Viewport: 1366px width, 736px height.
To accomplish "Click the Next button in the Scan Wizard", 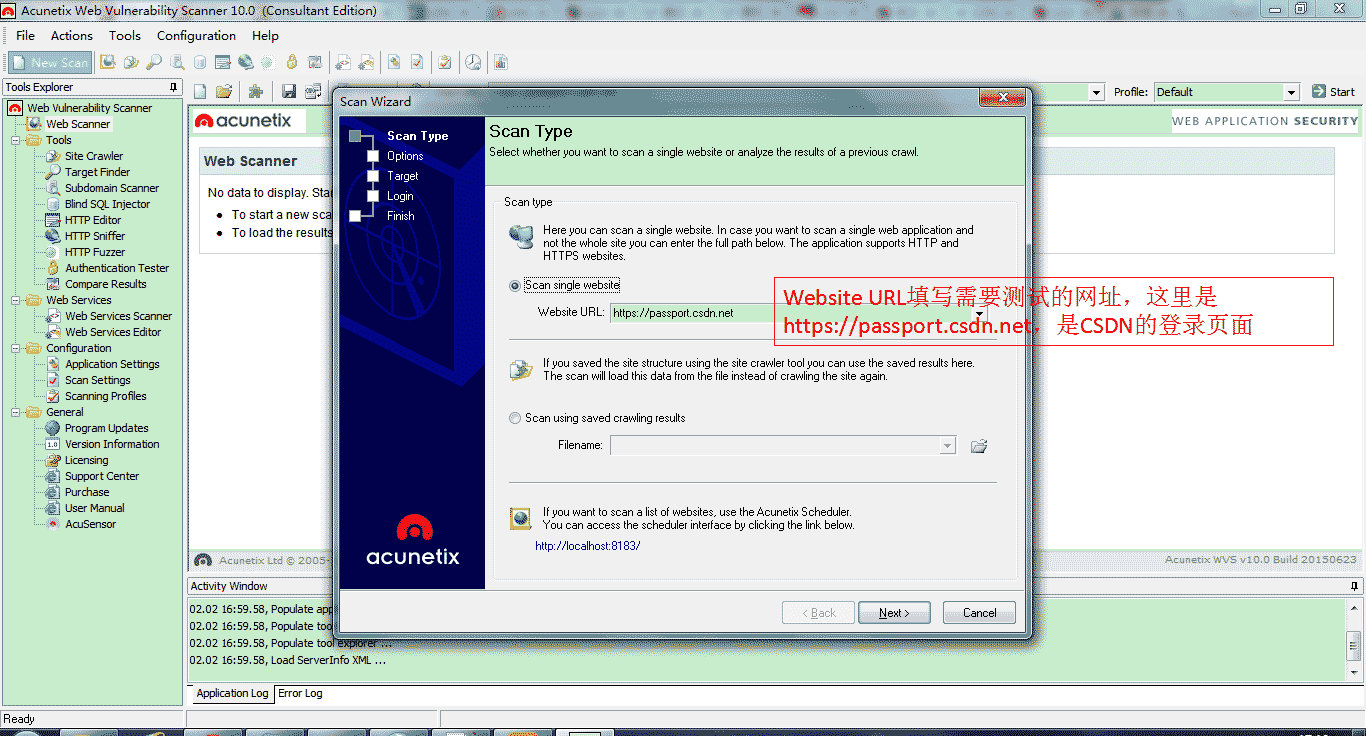I will pos(893,612).
